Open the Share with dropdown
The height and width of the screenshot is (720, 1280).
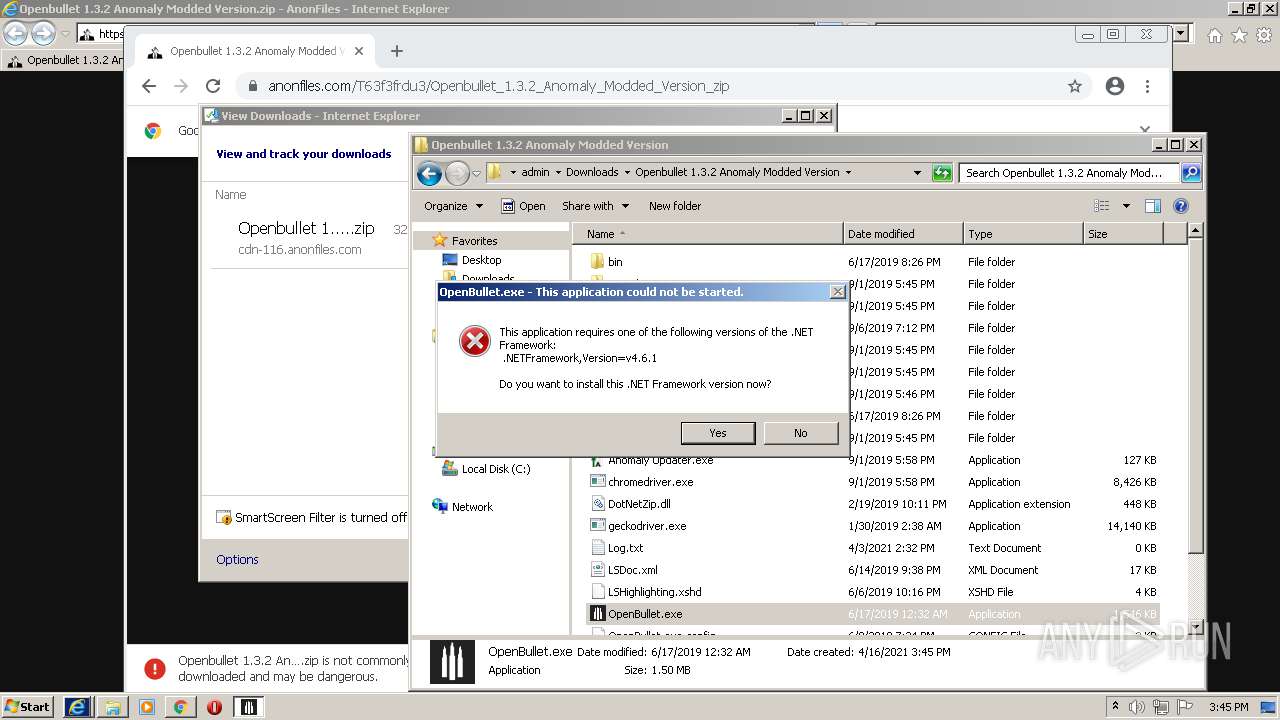[596, 206]
